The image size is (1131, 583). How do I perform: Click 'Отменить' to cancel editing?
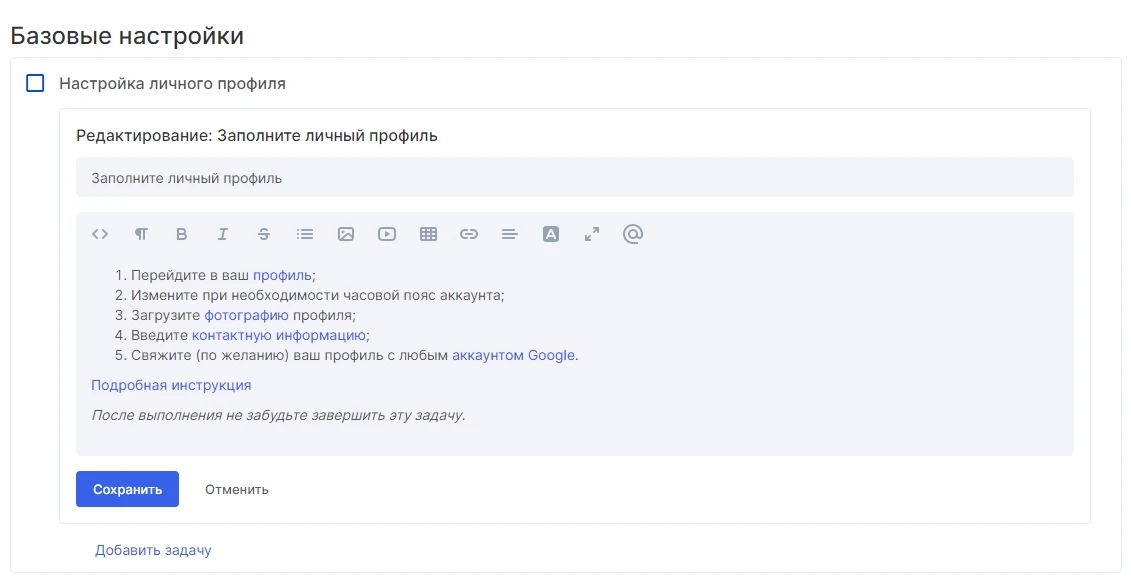(237, 489)
